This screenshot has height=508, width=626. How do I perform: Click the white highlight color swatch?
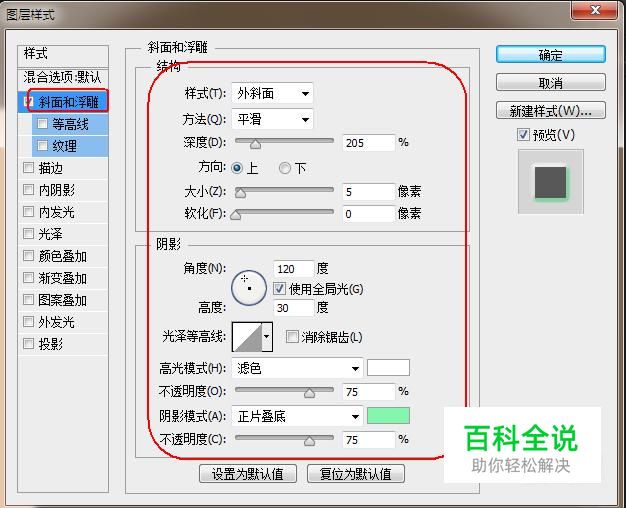[x=388, y=367]
